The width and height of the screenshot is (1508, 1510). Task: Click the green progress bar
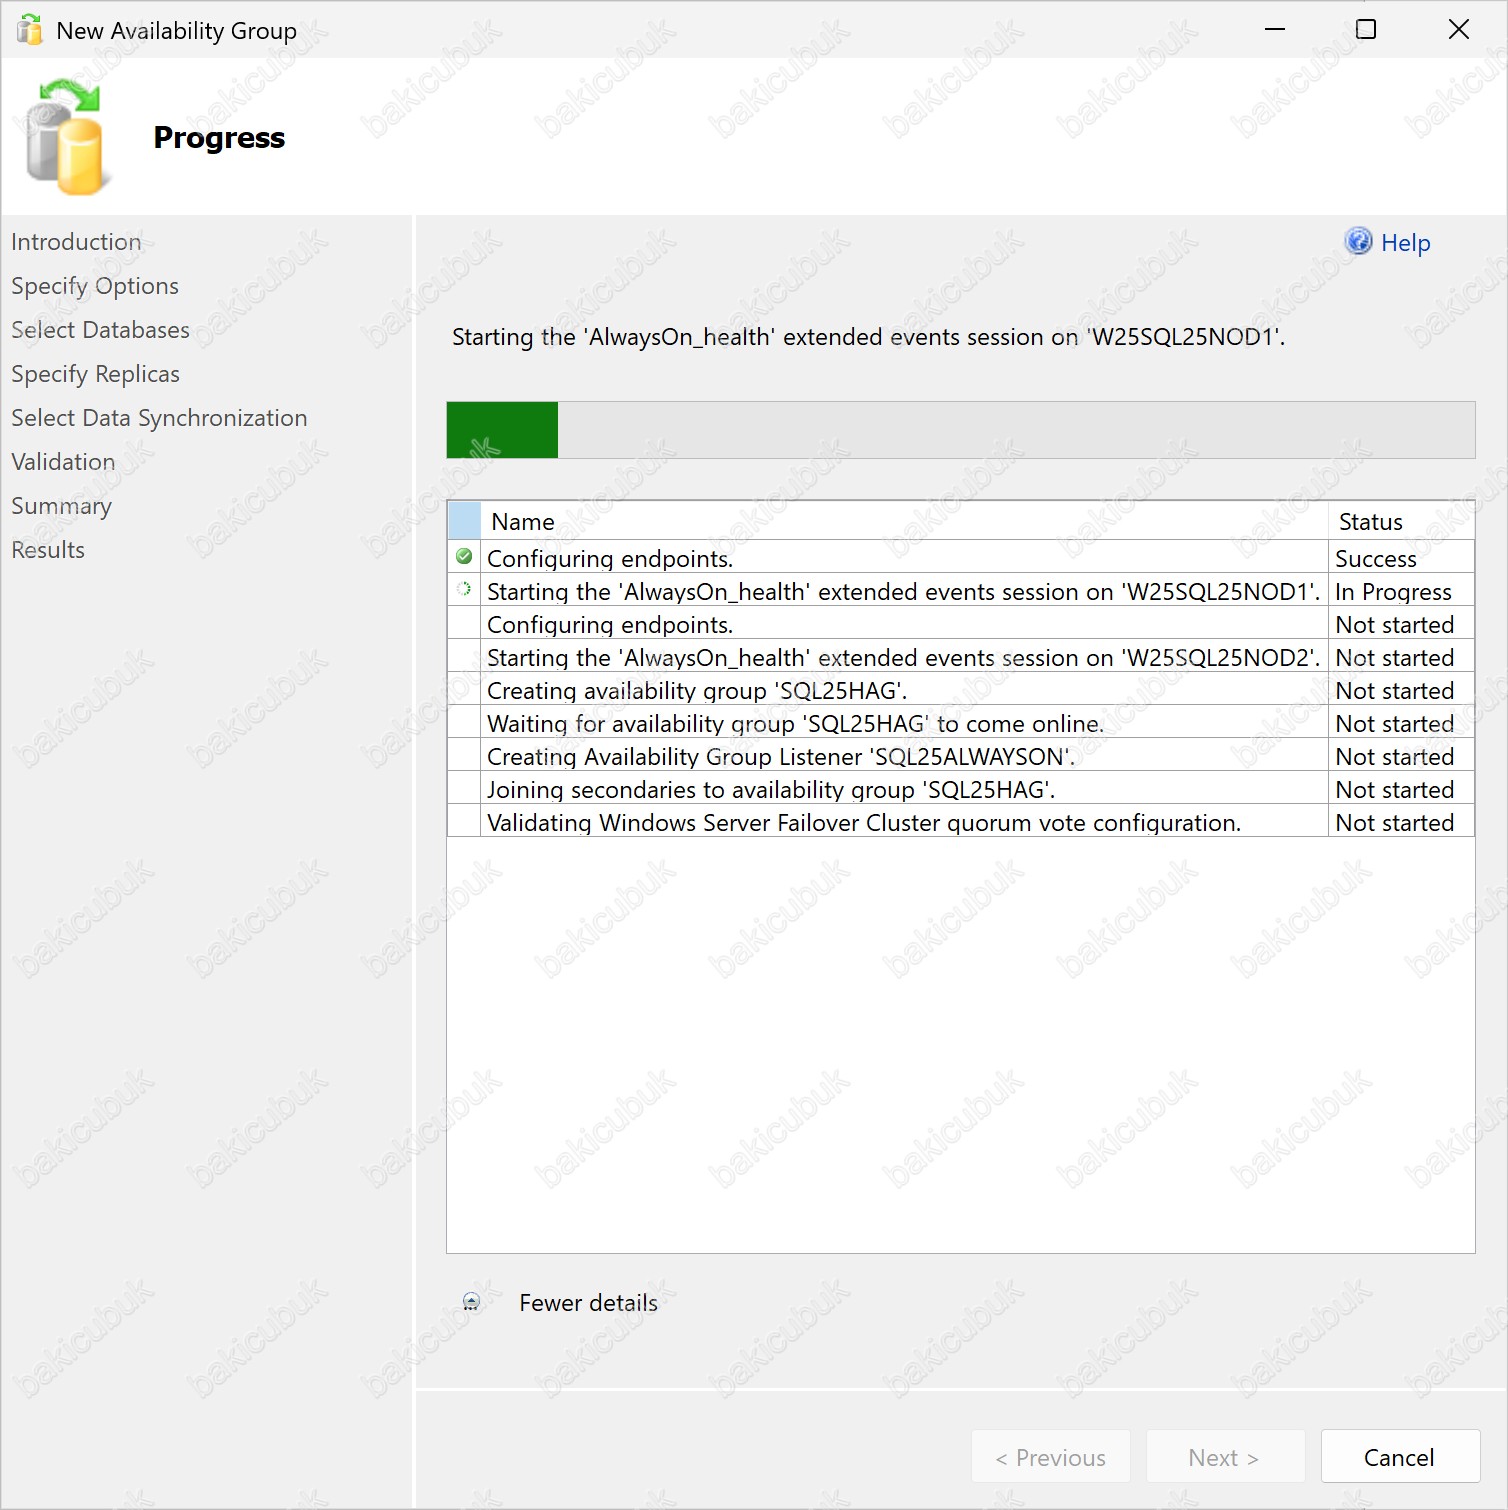tap(502, 430)
